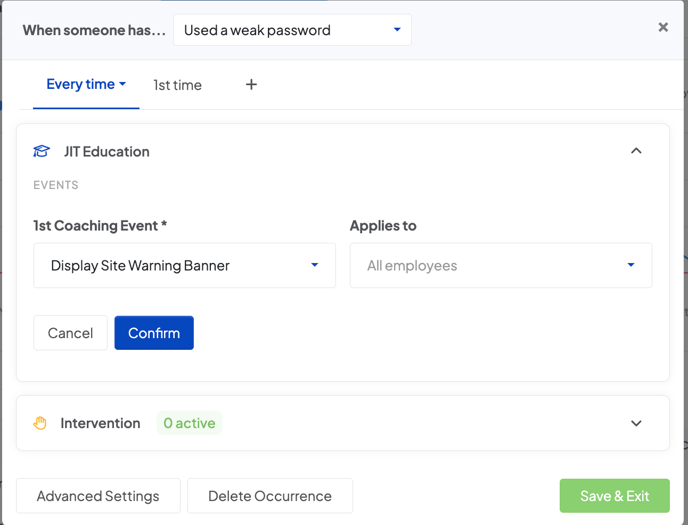
Task: Expand the Intervention section chevron
Action: [636, 423]
